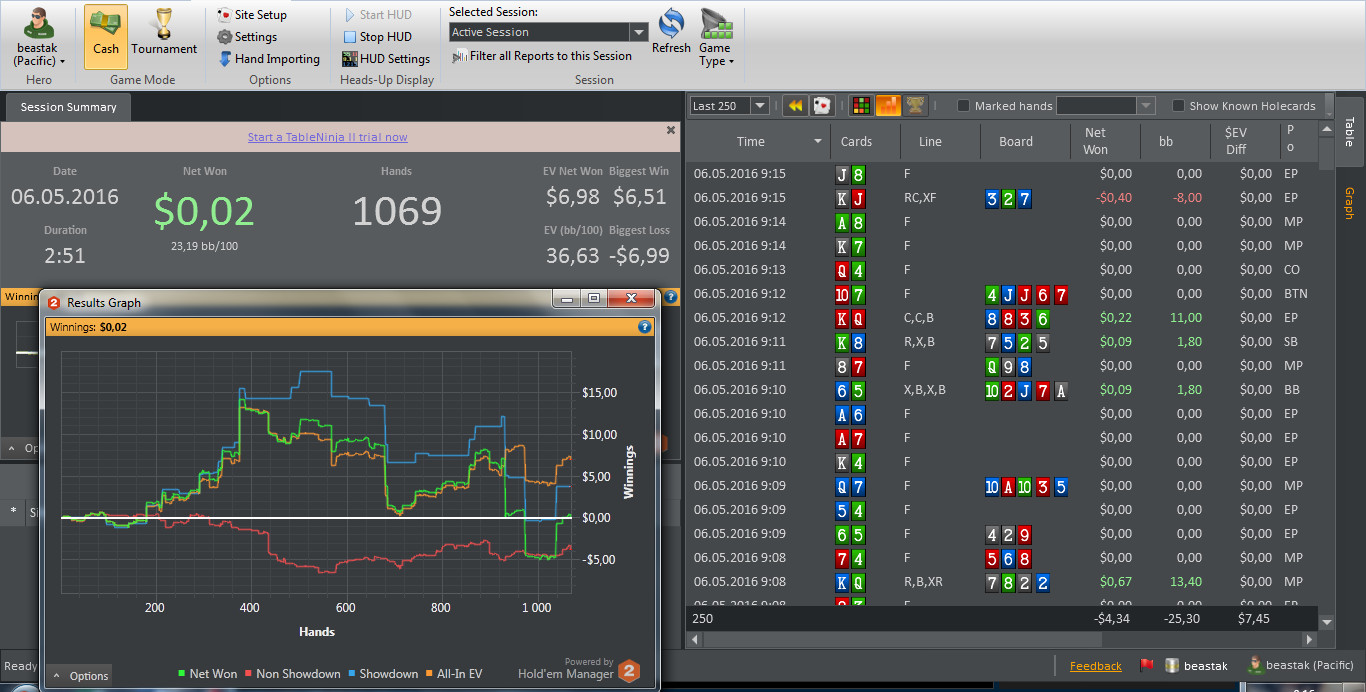Click the beastak (Pacific) player status icon
Screen dimensions: 1366x692
pos(1254,665)
